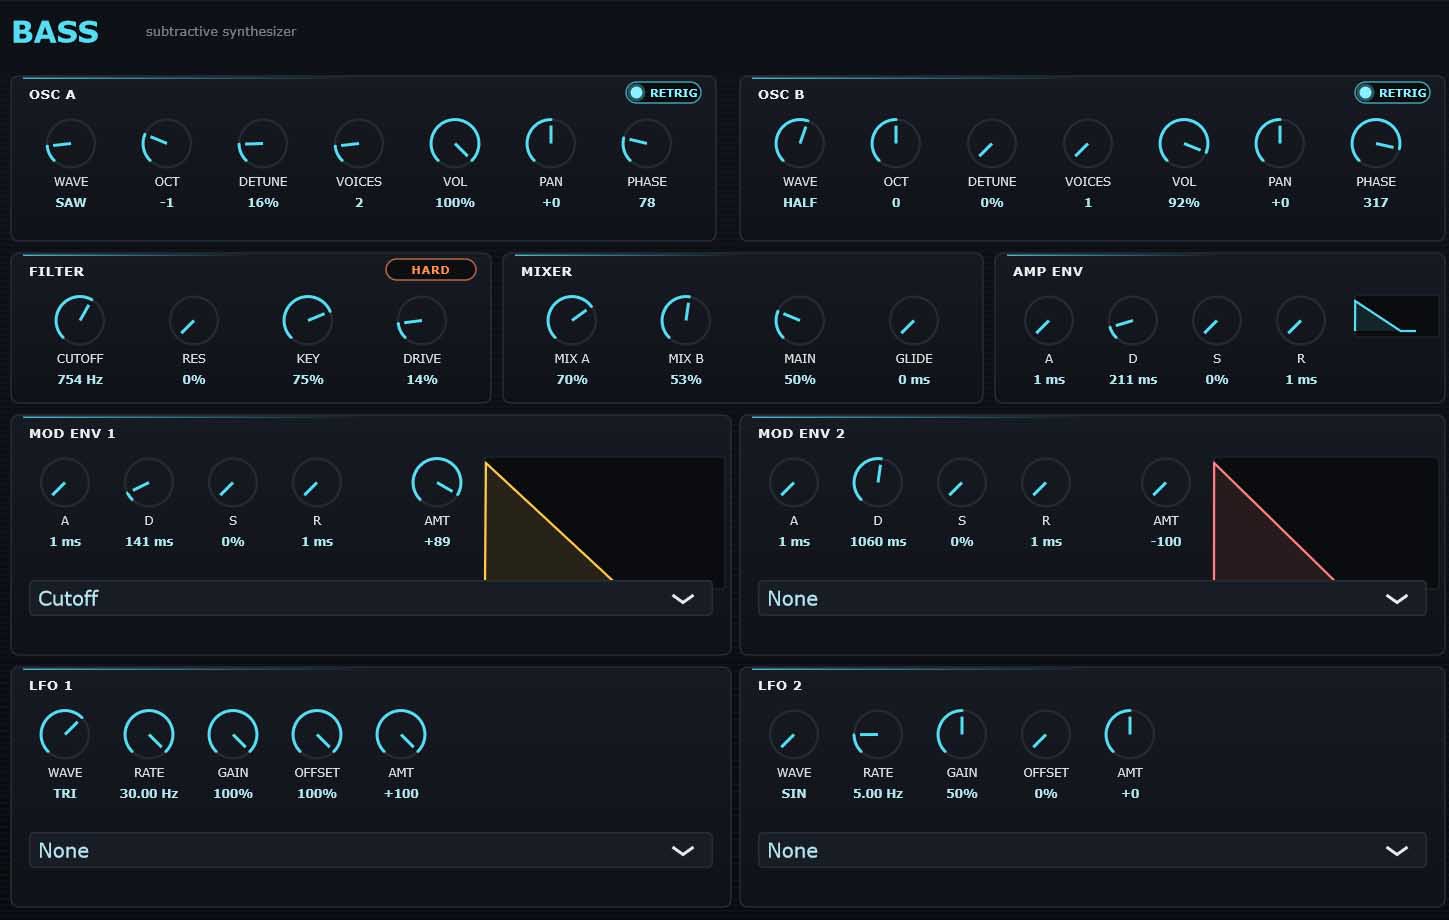Image resolution: width=1449 pixels, height=920 pixels.
Task: Click MOD ENV 2 AMT knob at -100
Action: [1166, 483]
